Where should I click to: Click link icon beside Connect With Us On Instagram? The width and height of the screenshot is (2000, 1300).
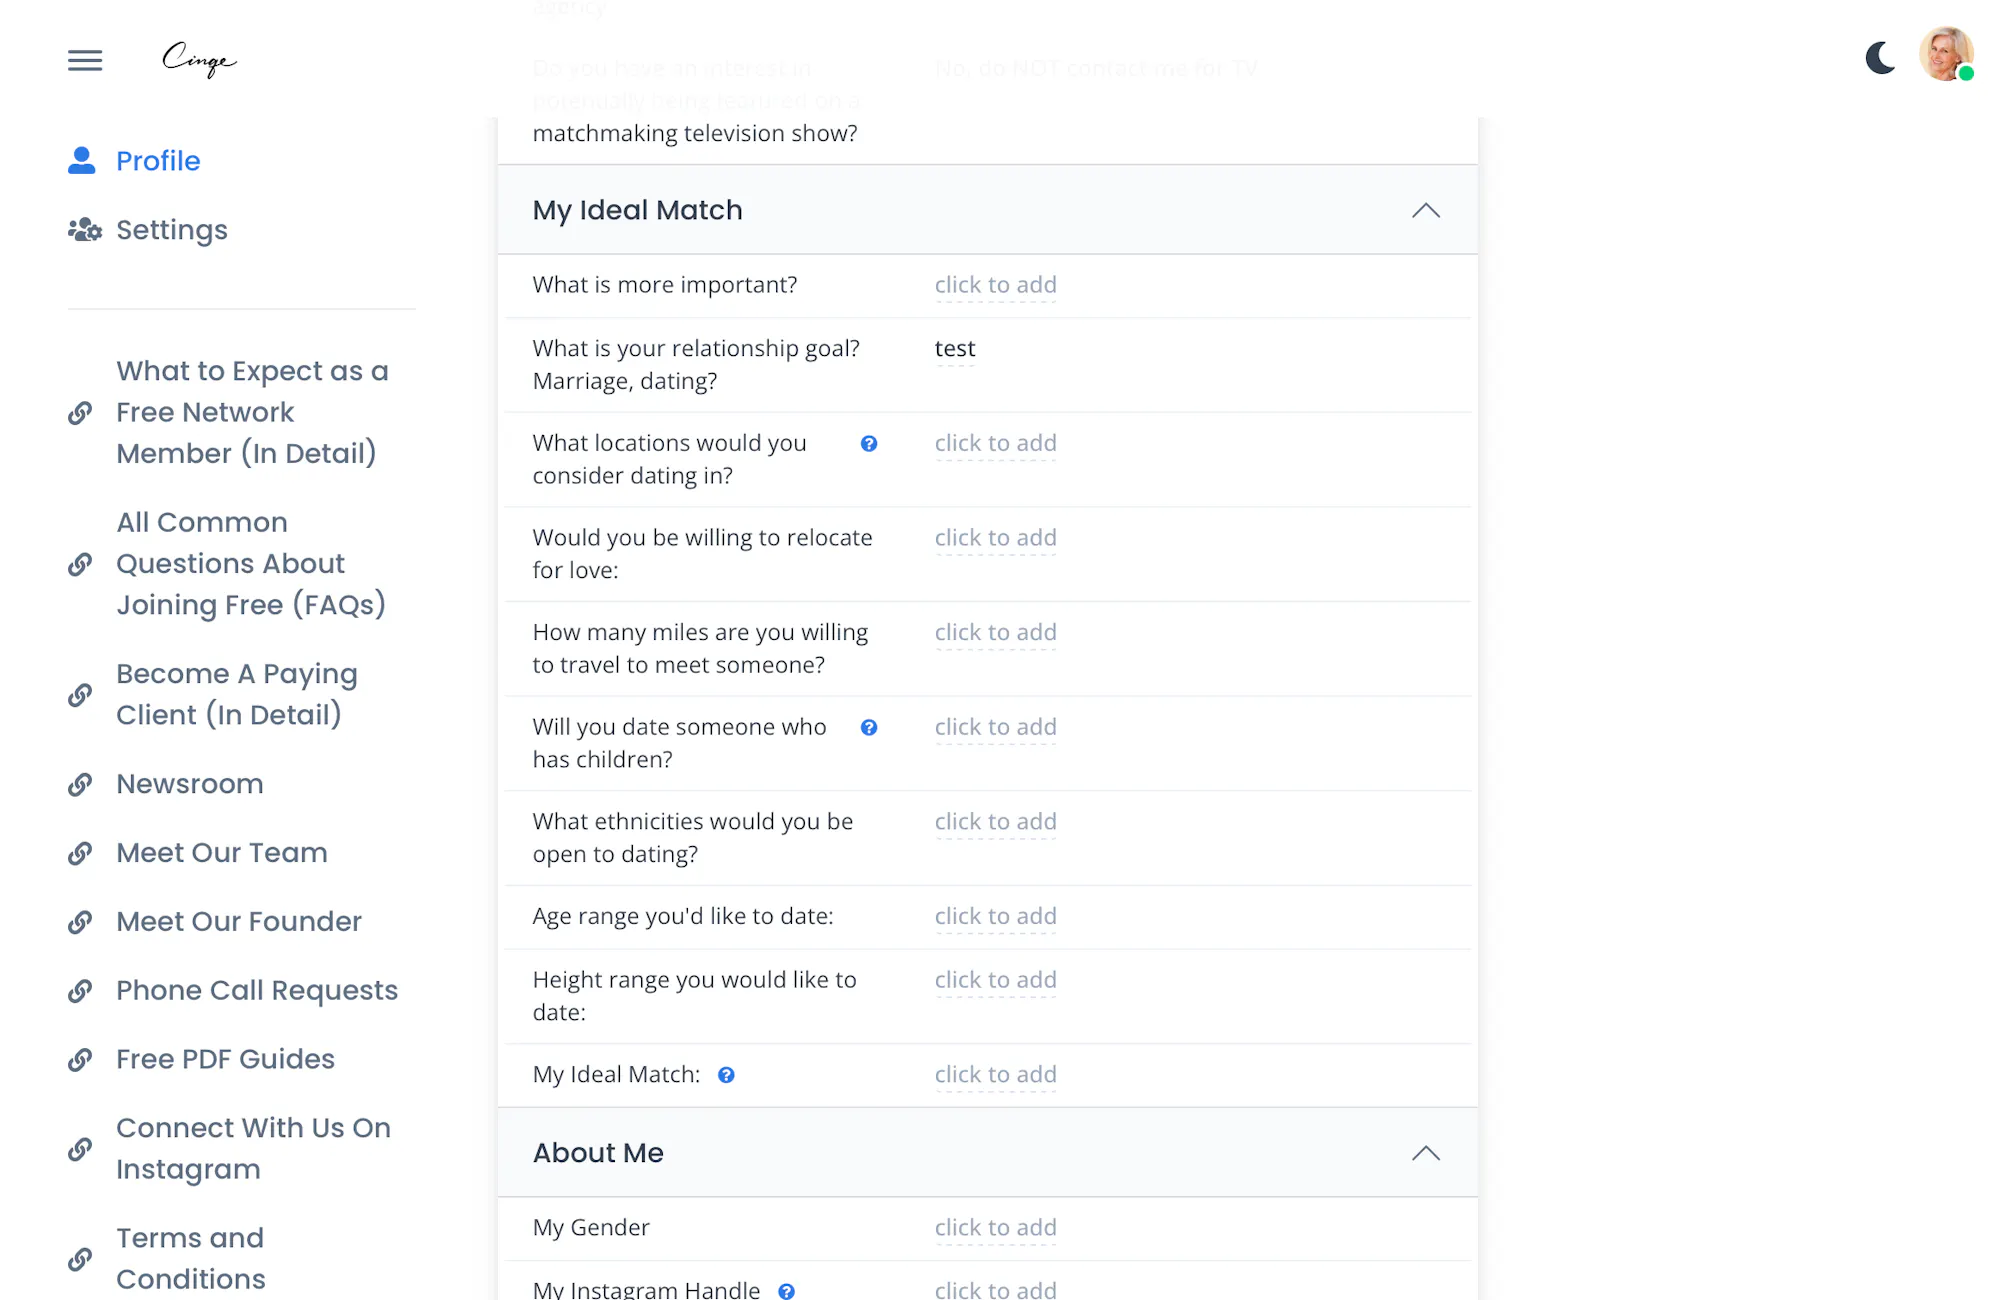tap(80, 1149)
